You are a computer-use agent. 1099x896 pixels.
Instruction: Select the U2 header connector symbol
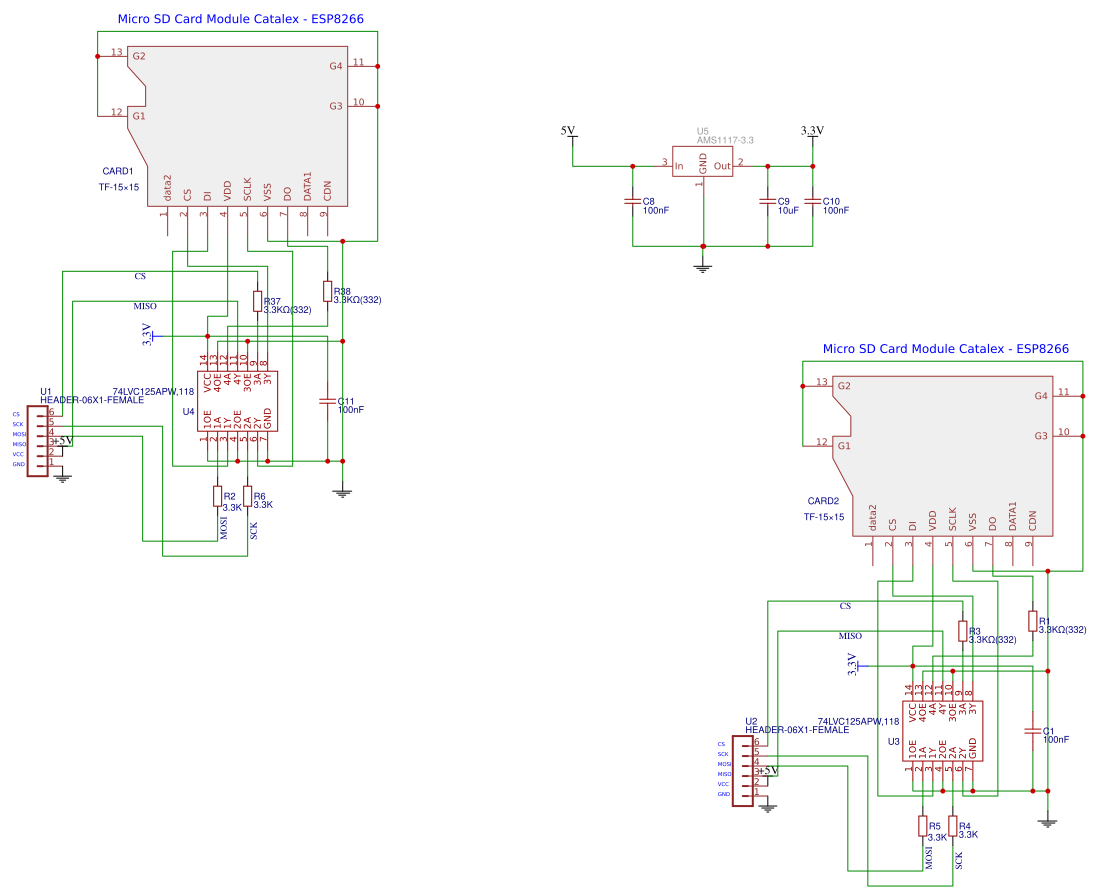(x=742, y=771)
